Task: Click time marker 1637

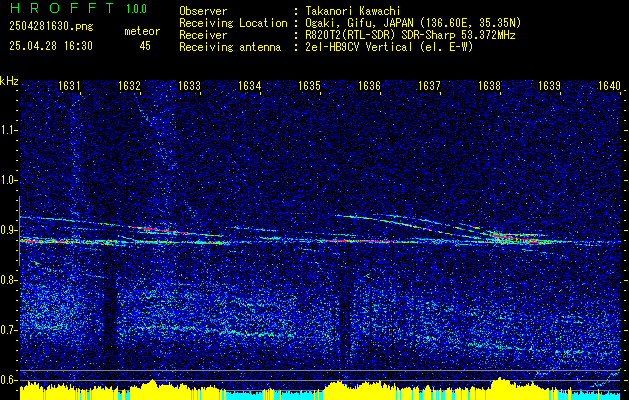Action: pyautogui.click(x=430, y=85)
